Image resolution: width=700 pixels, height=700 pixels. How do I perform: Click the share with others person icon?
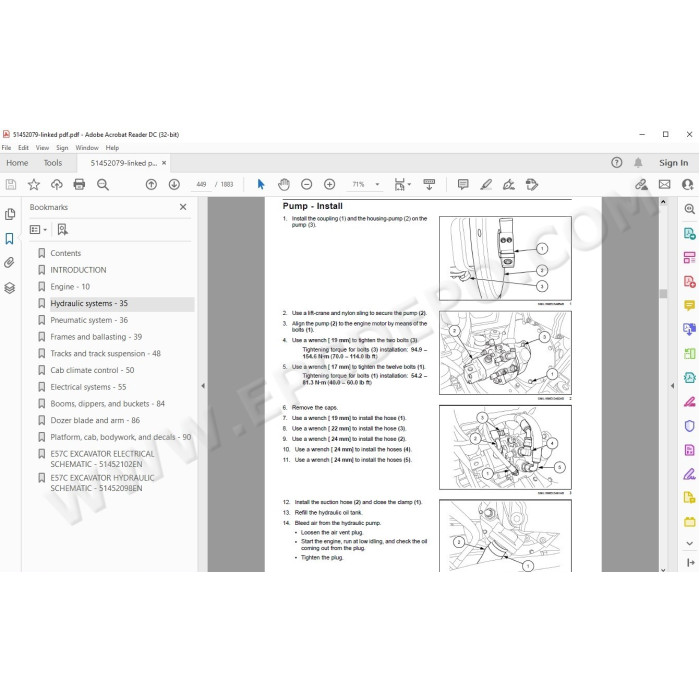[x=688, y=184]
